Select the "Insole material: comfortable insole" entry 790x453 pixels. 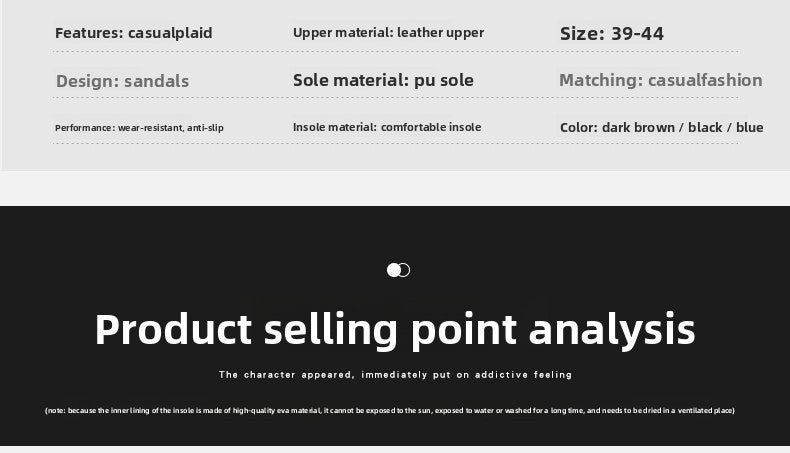tap(387, 127)
